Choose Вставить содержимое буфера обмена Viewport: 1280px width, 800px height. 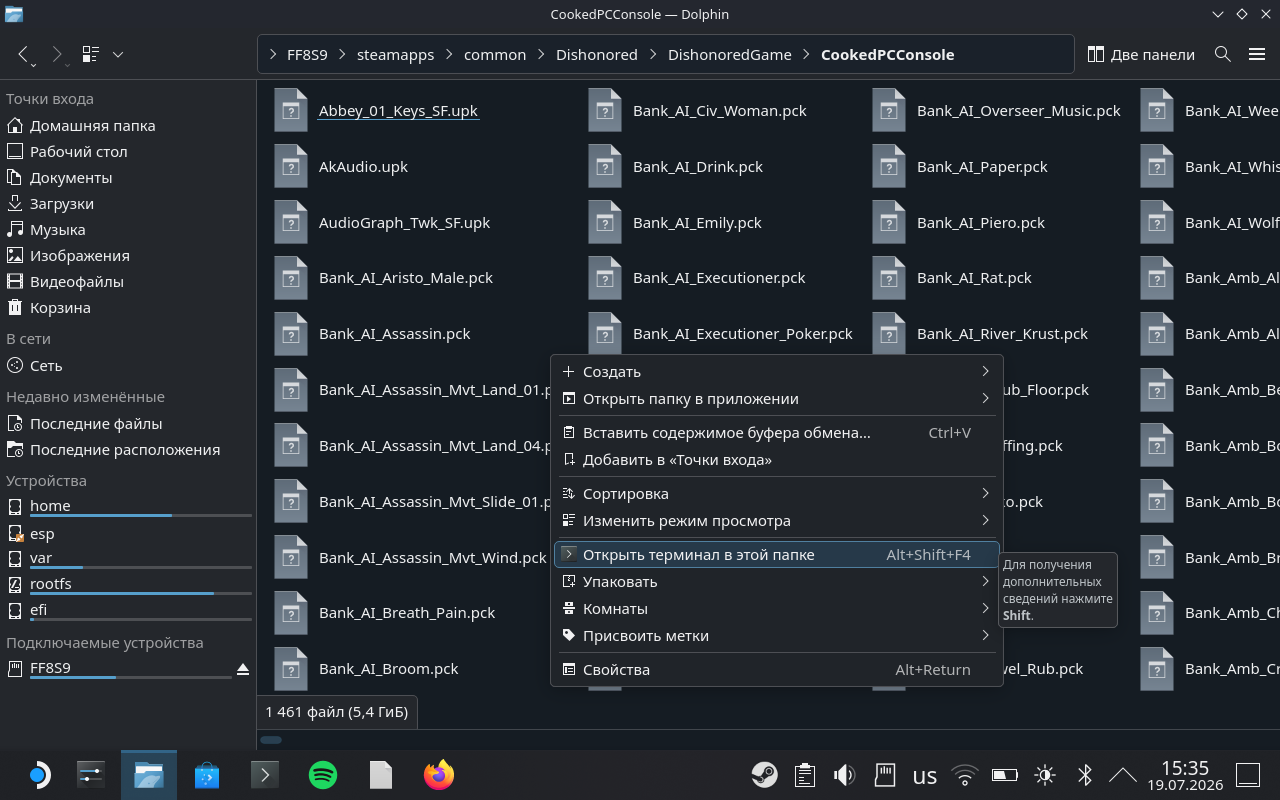pos(777,433)
